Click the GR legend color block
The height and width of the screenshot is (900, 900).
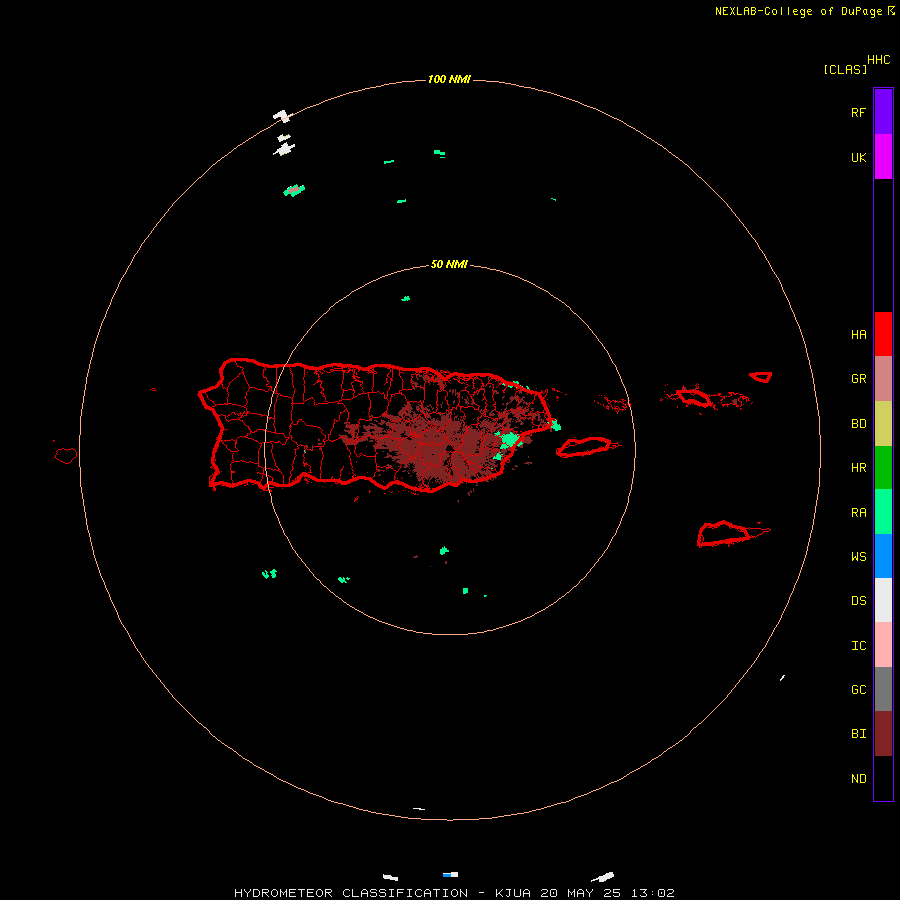click(x=883, y=378)
